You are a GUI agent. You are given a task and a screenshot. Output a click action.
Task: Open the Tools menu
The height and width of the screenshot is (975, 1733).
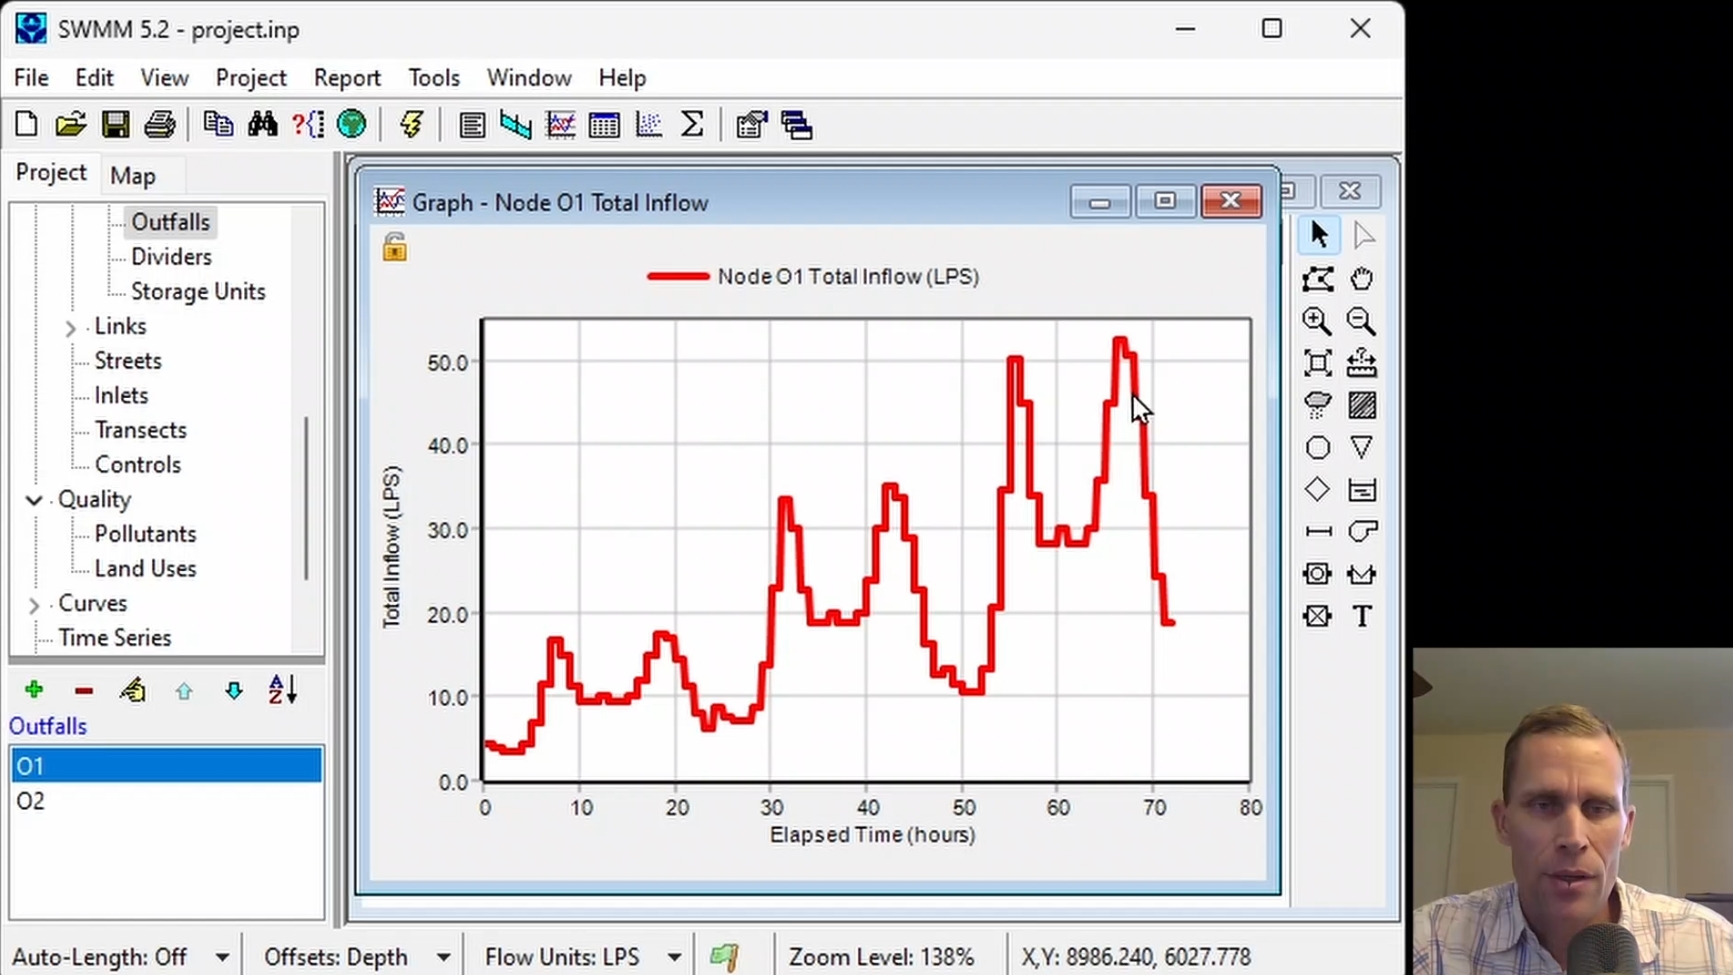tap(434, 78)
